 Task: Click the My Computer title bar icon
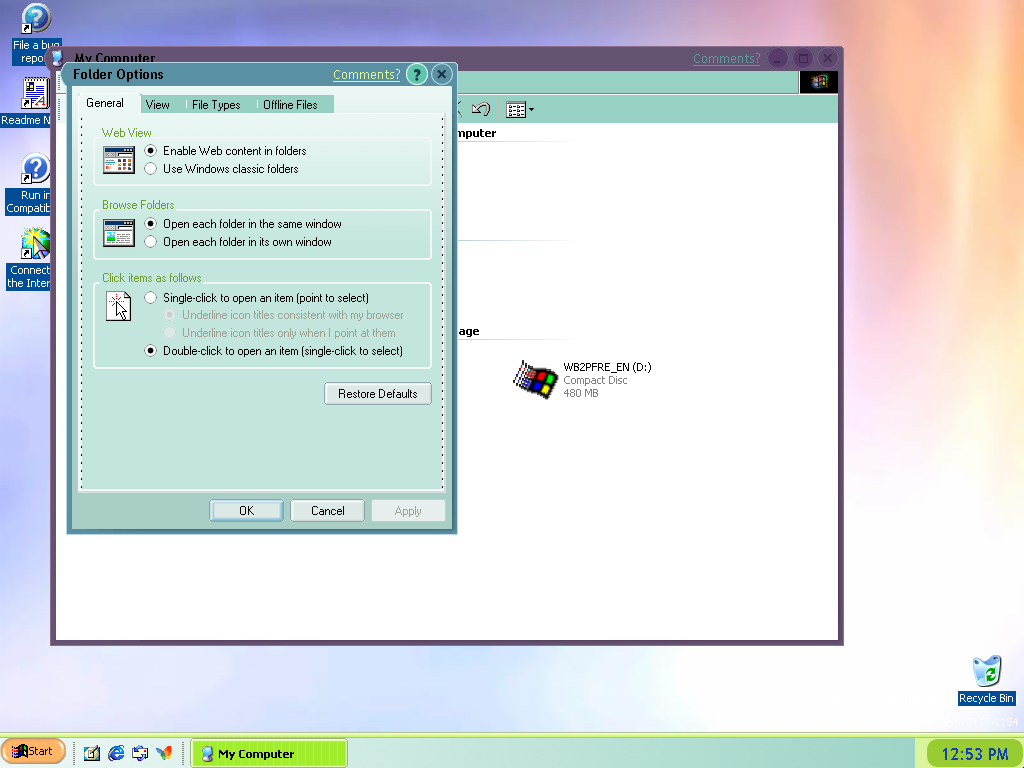point(57,57)
